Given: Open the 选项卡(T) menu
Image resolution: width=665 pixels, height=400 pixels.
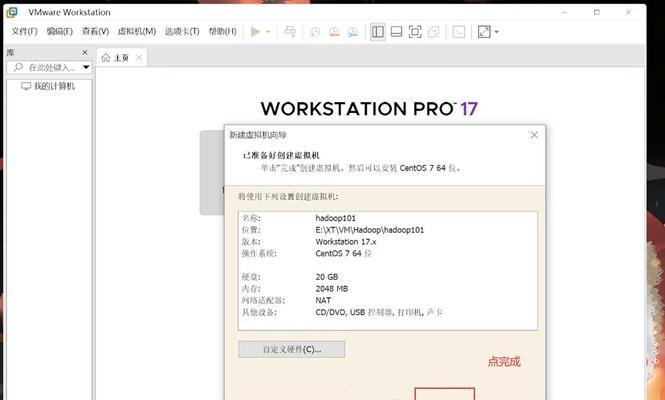Looking at the screenshot, I should click(182, 31).
